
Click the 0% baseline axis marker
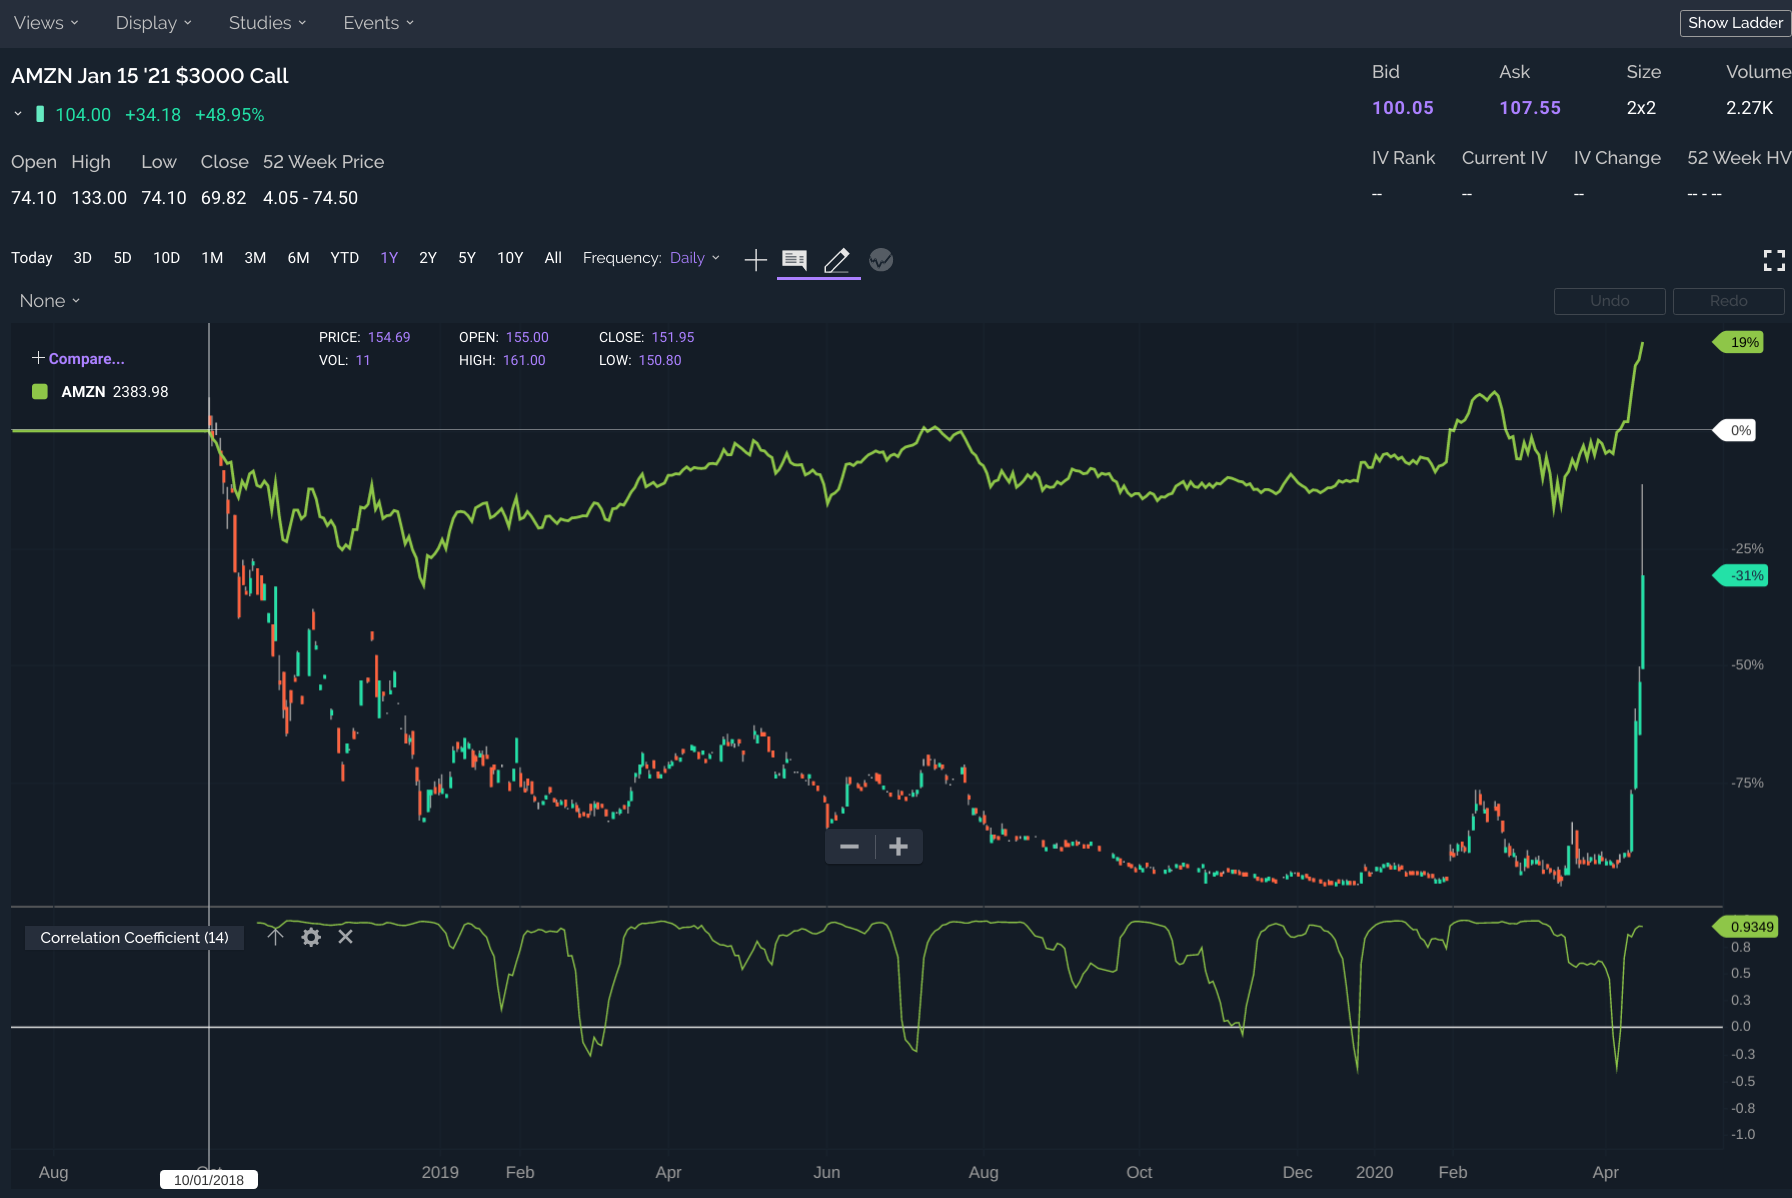coord(1737,431)
